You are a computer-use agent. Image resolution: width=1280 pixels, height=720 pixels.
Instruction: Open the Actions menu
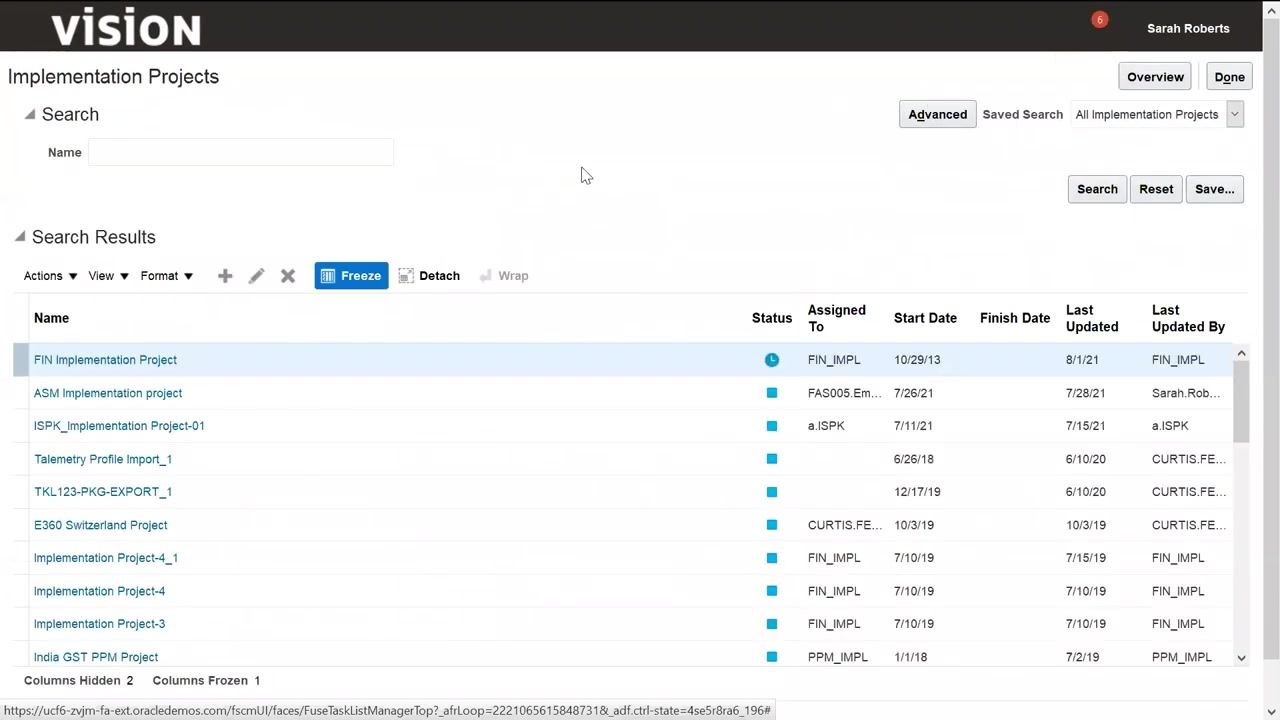click(x=50, y=276)
